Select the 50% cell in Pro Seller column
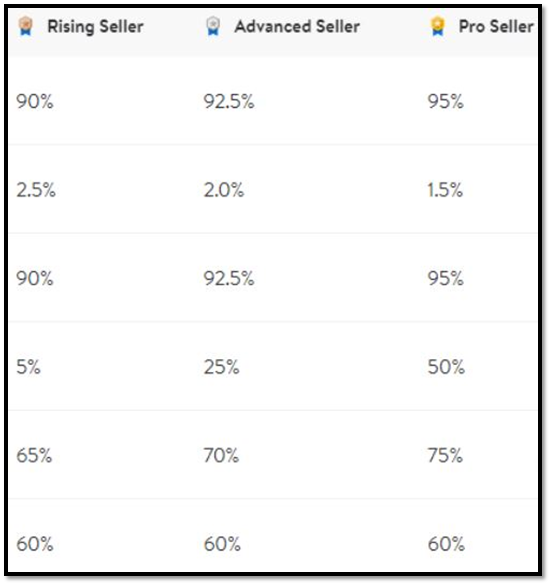550x584 pixels. (446, 367)
